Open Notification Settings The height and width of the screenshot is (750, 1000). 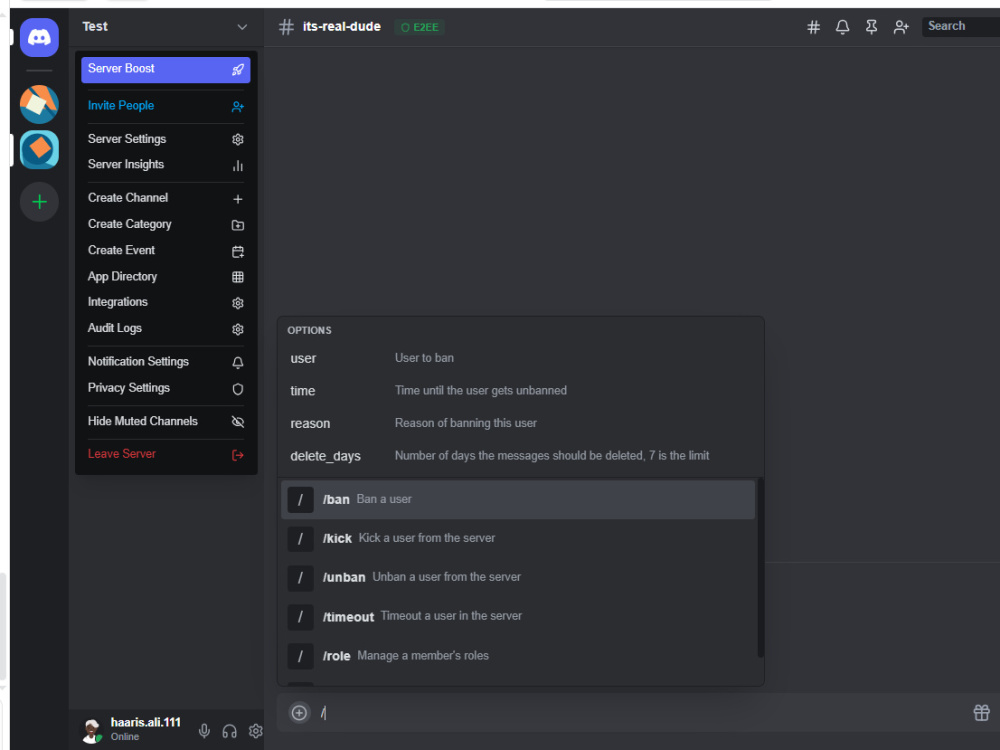(x=166, y=362)
